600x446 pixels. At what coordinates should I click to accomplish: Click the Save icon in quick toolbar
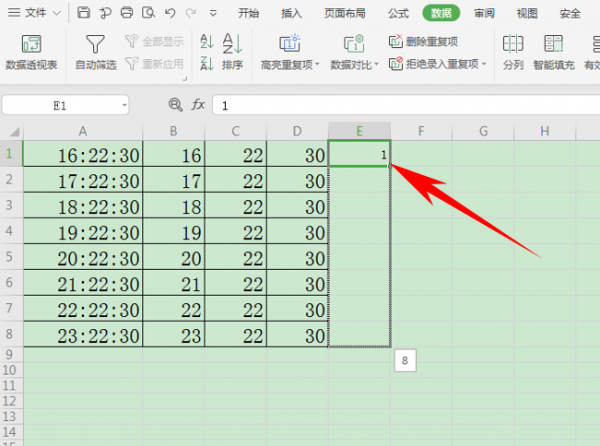click(x=83, y=13)
